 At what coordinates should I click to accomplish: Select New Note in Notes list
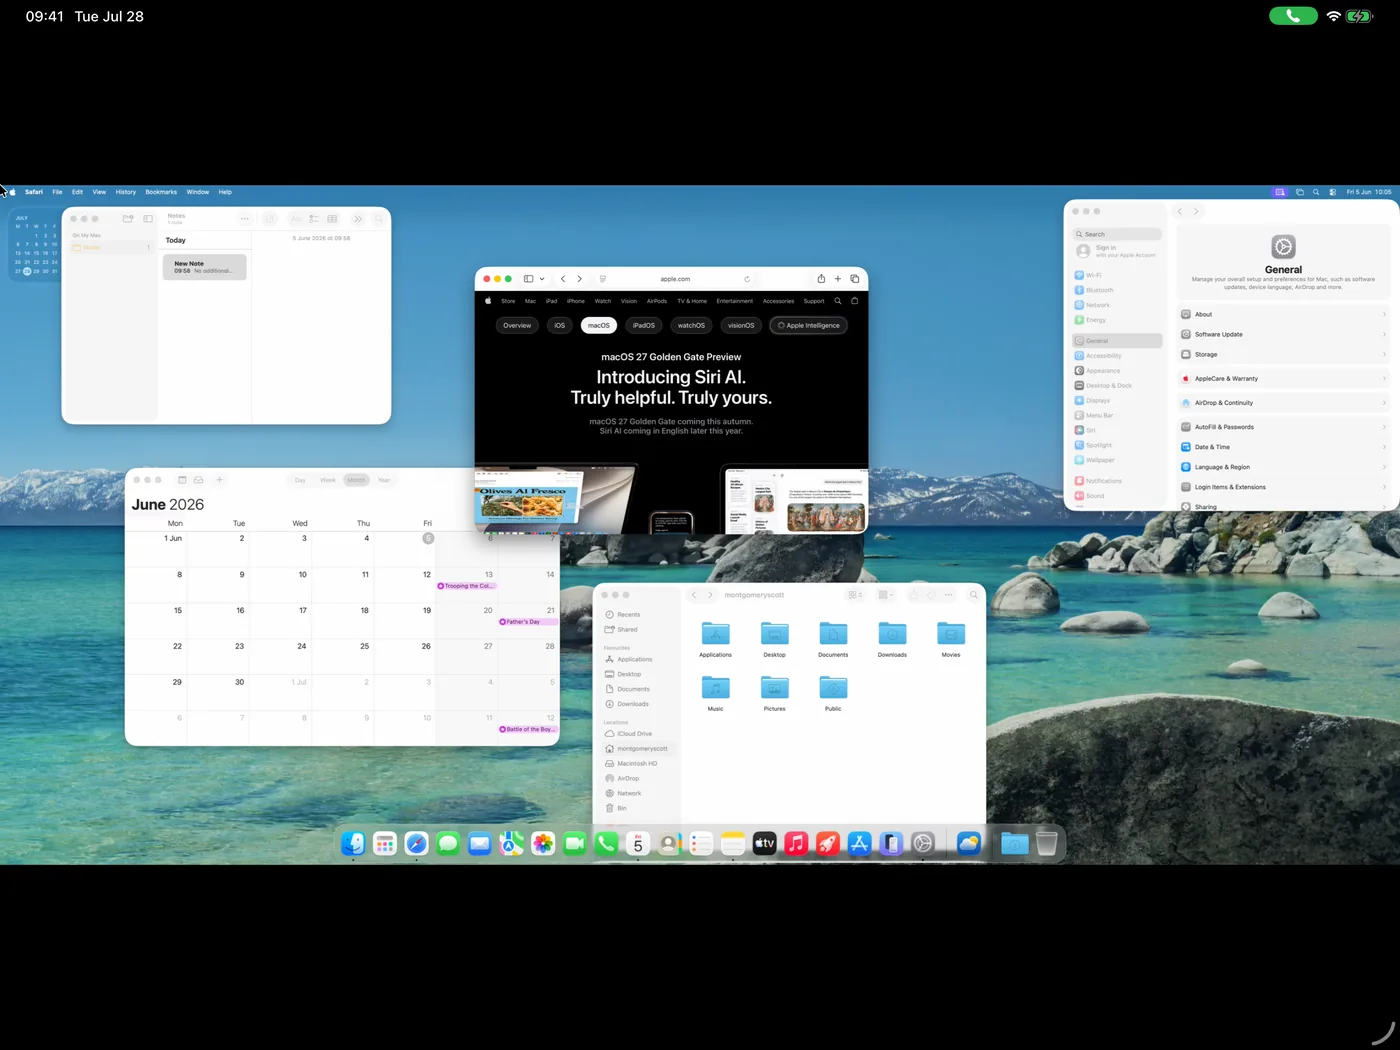pos(204,267)
